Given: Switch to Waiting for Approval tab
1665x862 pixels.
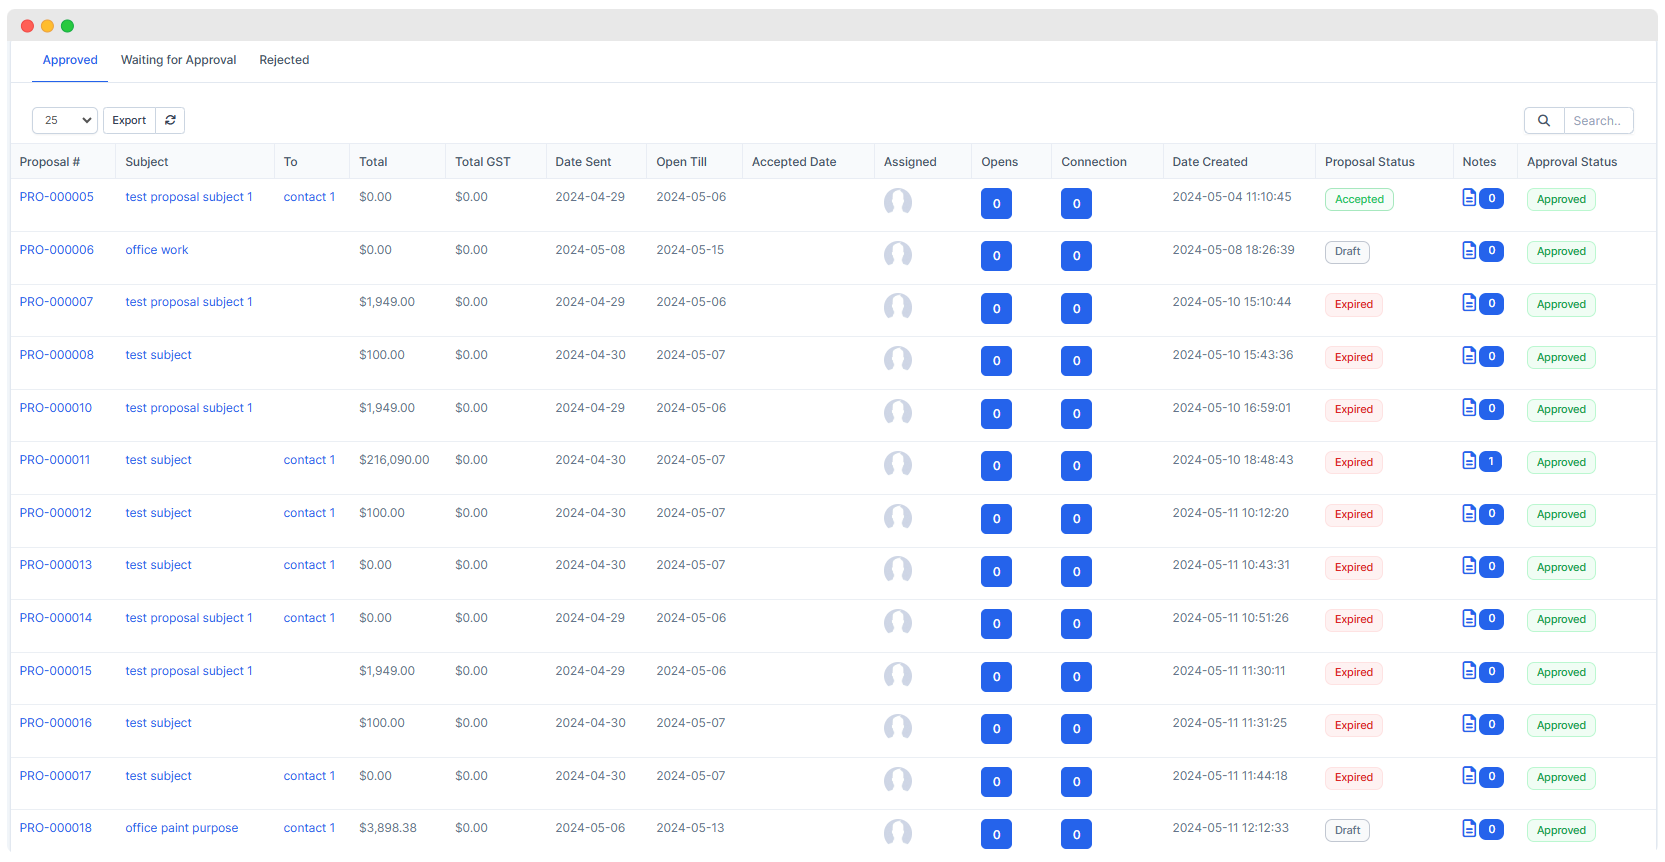Looking at the screenshot, I should click(179, 60).
